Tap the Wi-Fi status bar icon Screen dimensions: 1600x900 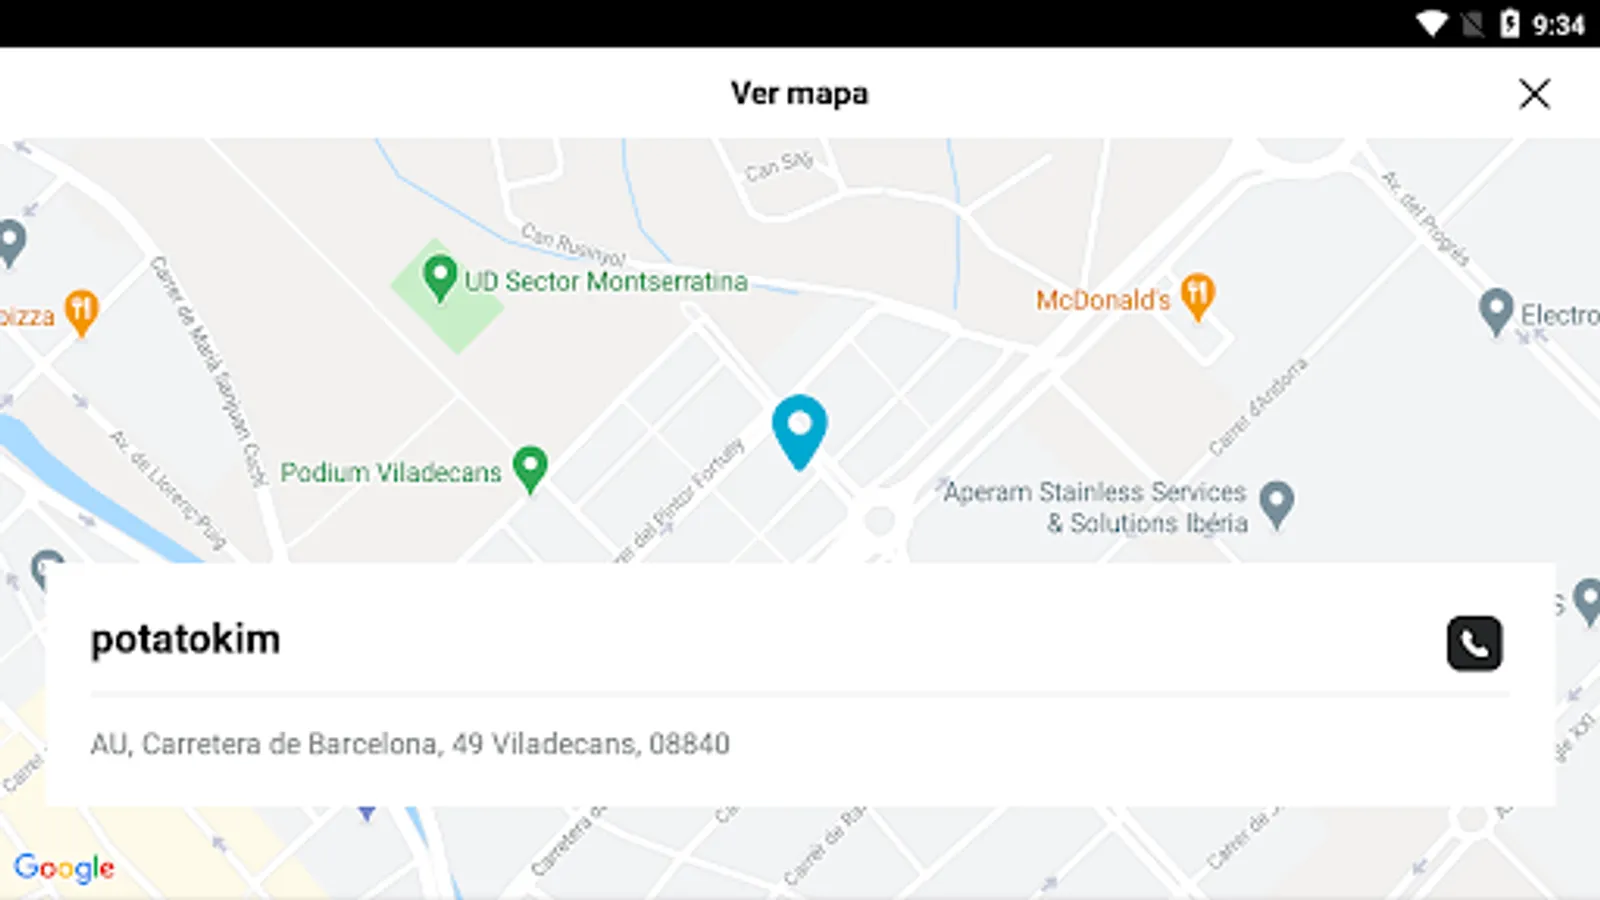1431,23
